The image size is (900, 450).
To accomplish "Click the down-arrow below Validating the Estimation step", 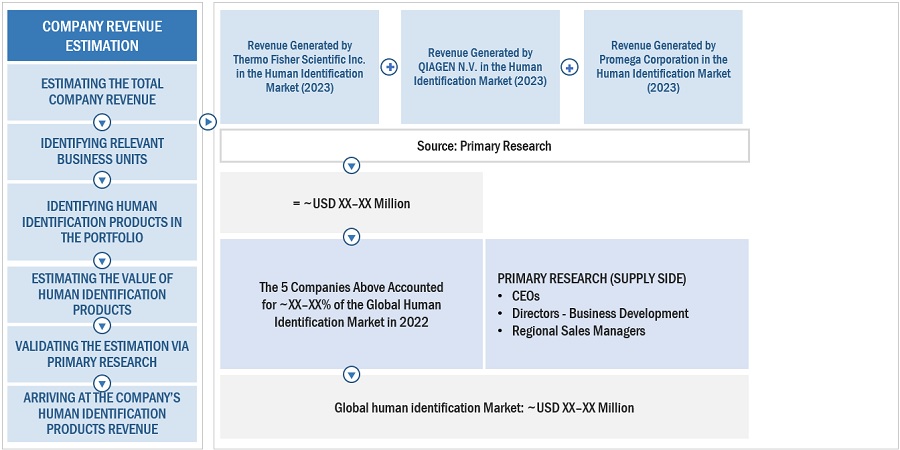I will click(x=101, y=383).
